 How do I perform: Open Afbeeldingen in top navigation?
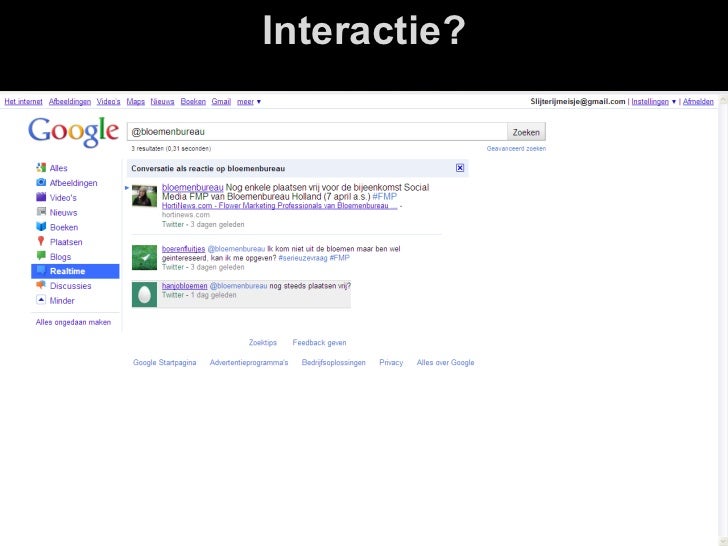click(70, 102)
